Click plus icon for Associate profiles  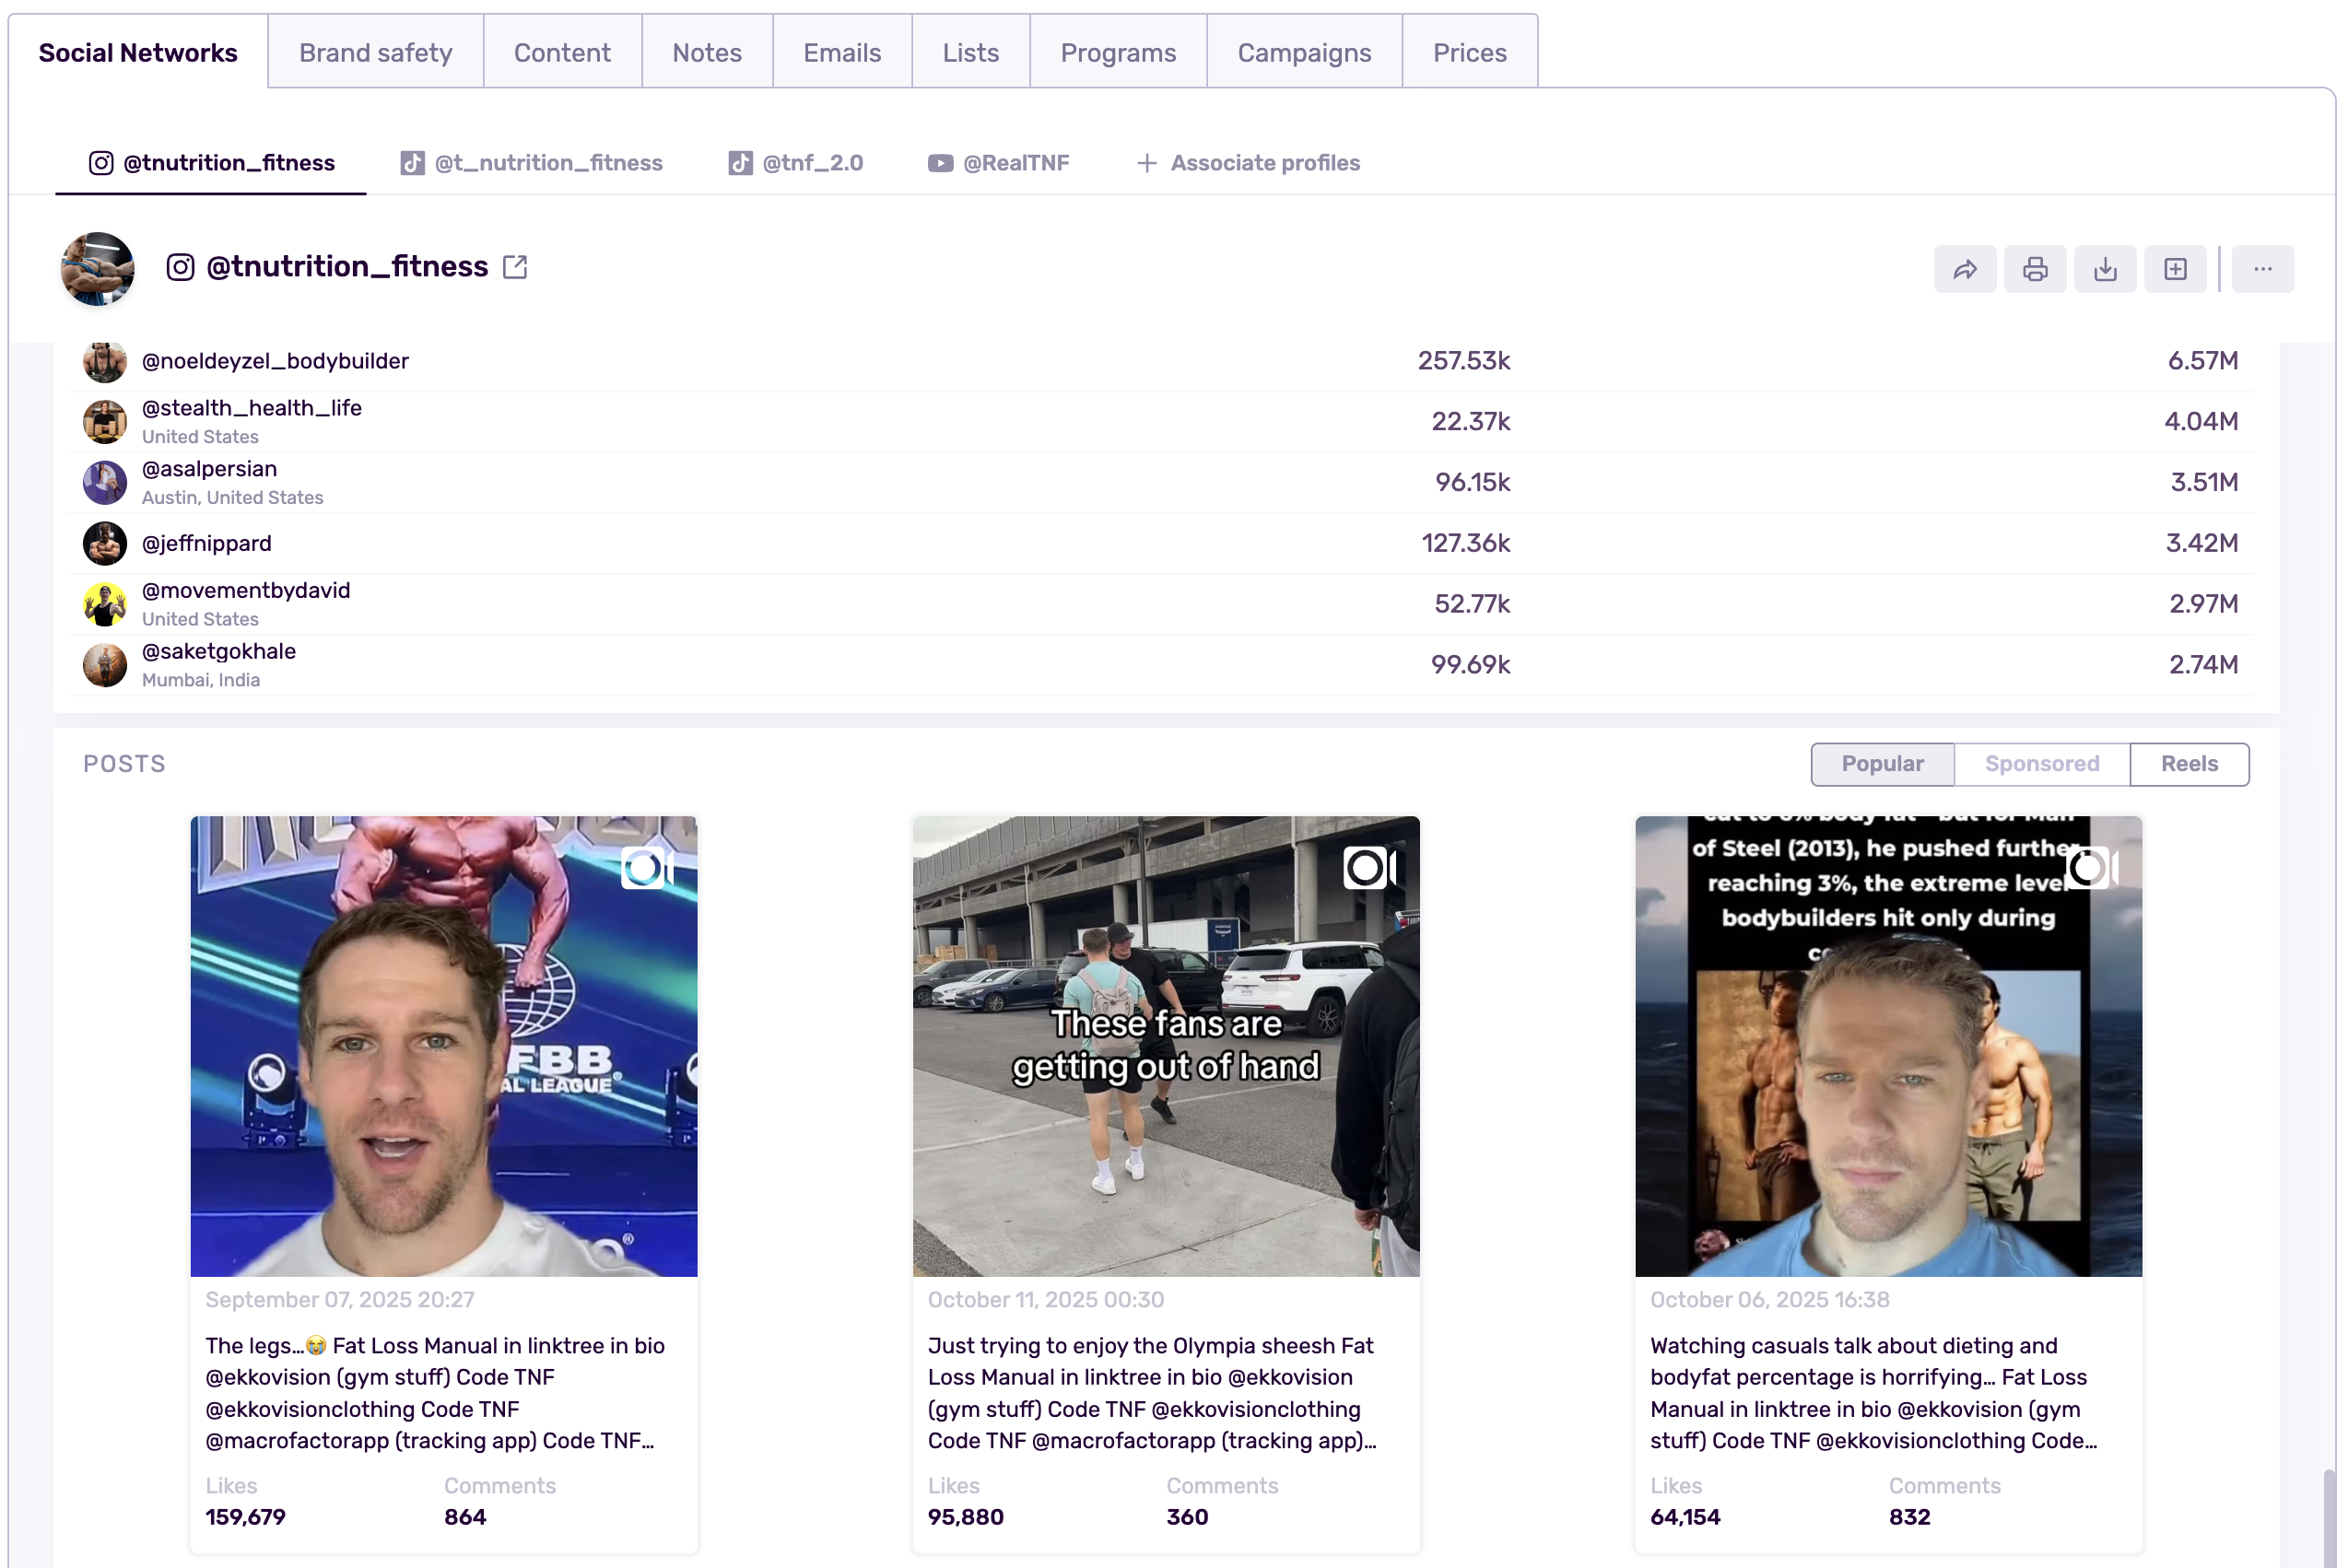click(1146, 163)
